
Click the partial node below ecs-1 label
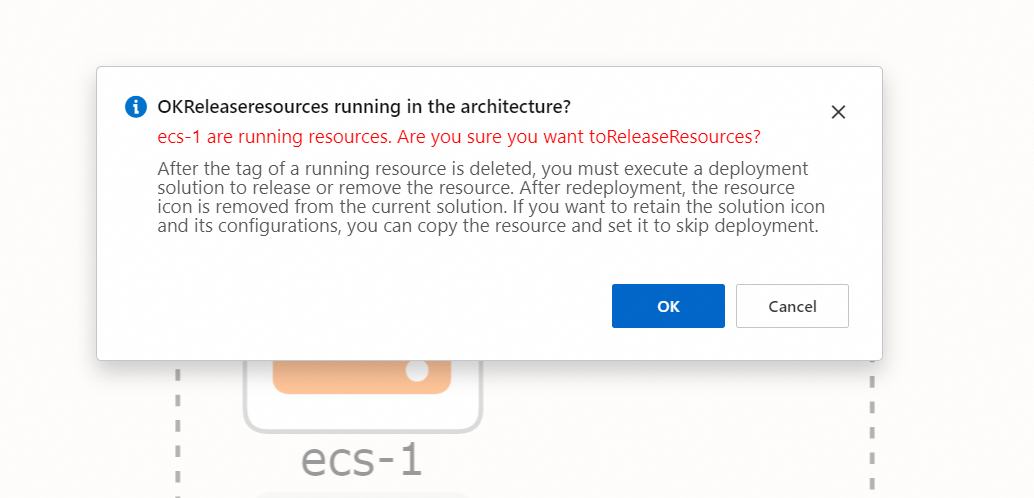point(360,494)
